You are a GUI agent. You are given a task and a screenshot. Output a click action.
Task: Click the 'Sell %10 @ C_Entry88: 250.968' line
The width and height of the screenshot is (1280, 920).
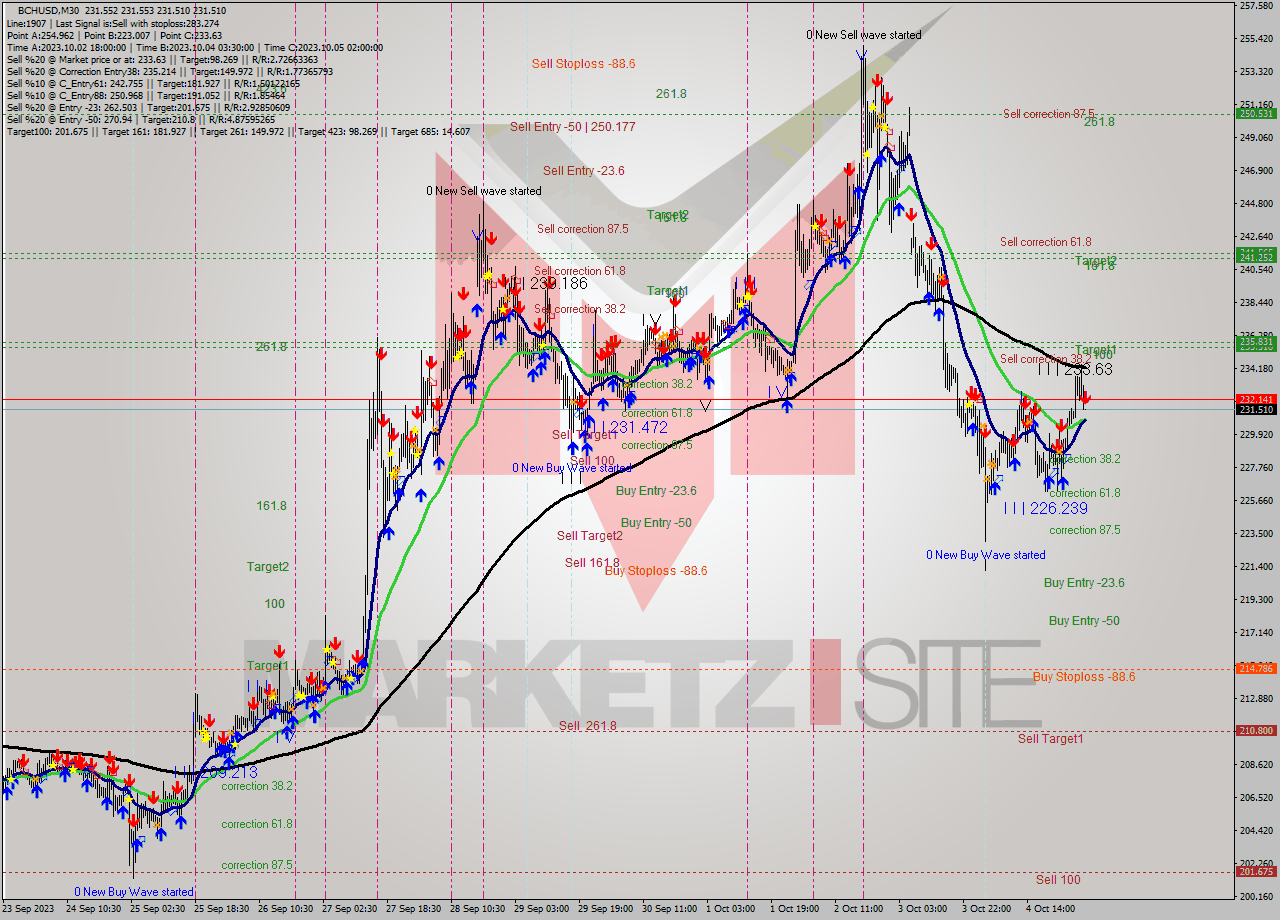click(146, 95)
